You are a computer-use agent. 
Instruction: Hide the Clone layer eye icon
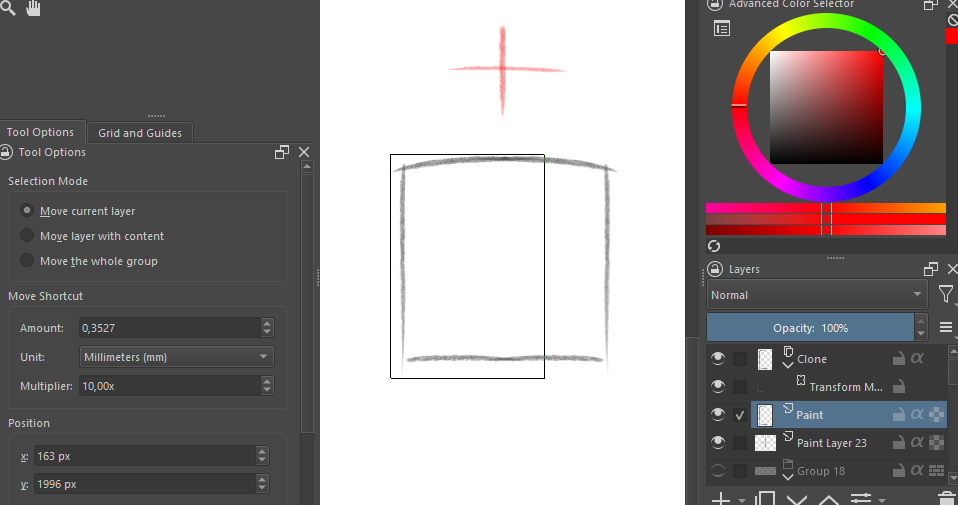[x=718, y=358]
